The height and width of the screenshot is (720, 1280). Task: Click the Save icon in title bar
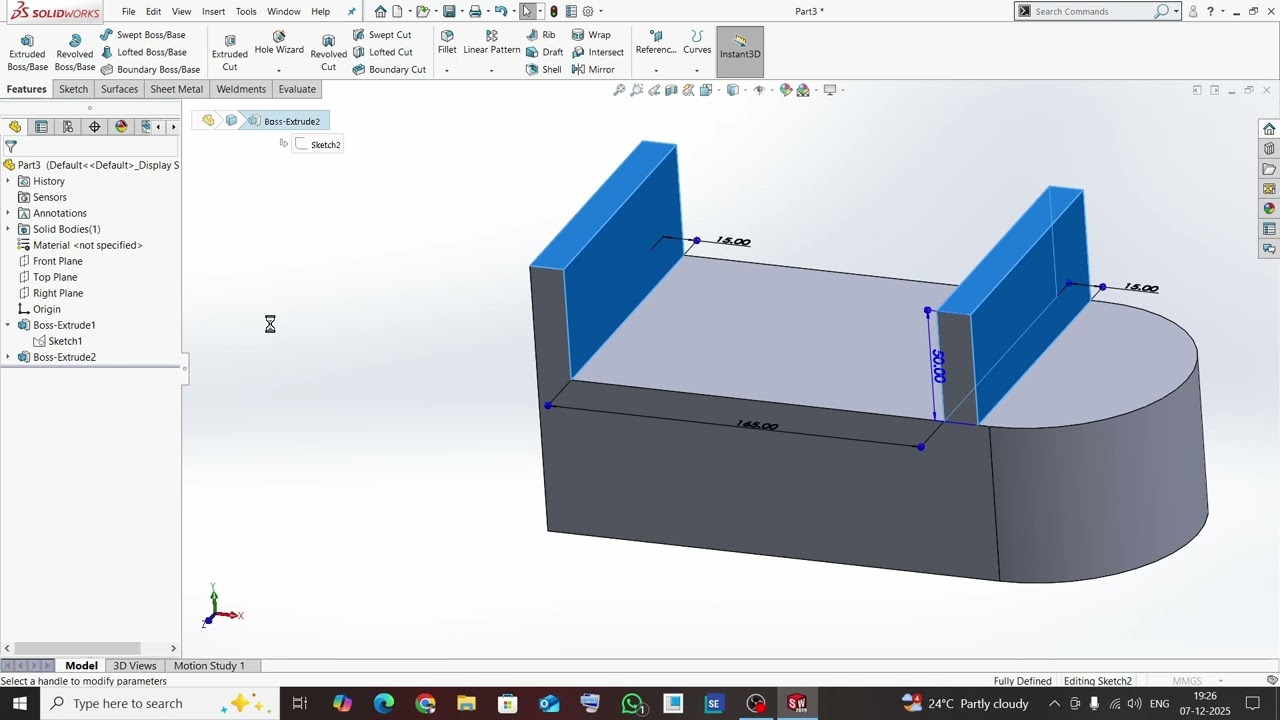pyautogui.click(x=449, y=11)
